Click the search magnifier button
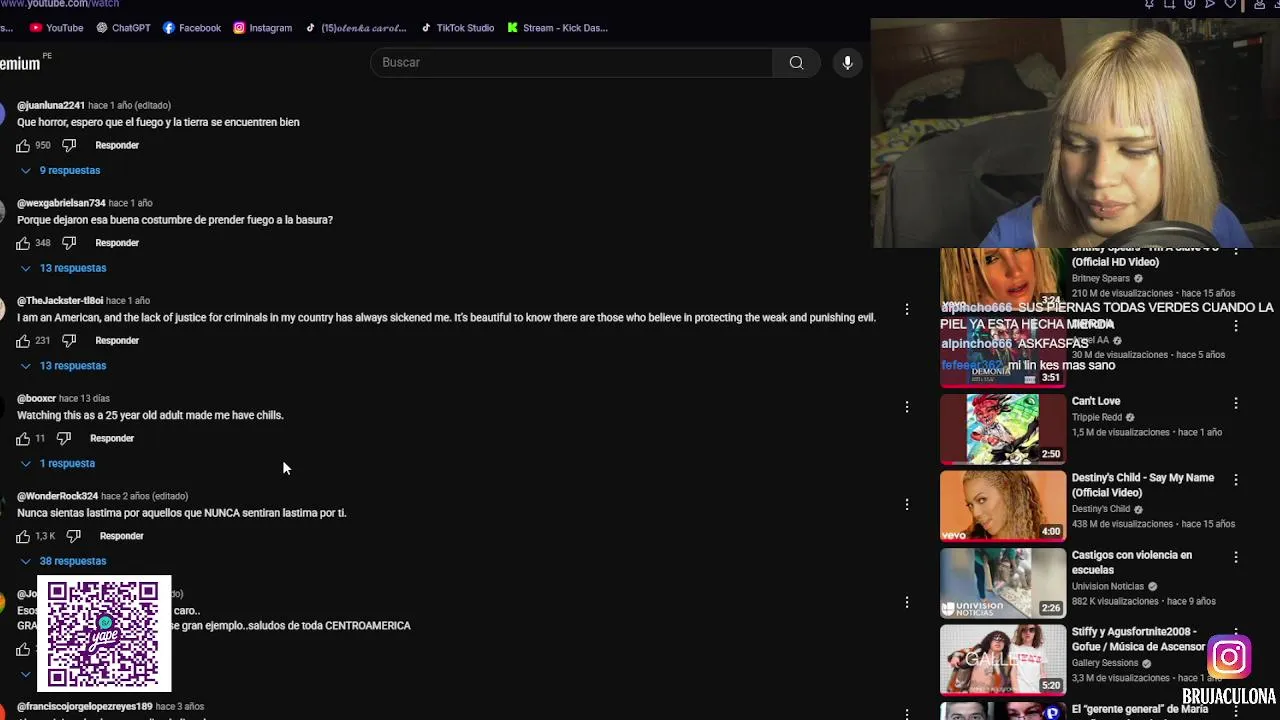The height and width of the screenshot is (720, 1280). pyautogui.click(x=796, y=62)
